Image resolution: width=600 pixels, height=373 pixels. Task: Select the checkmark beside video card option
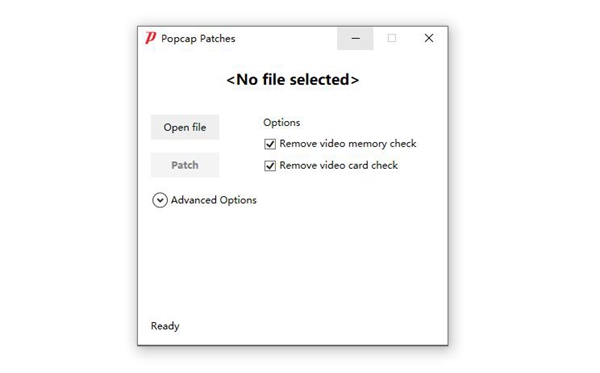pyautogui.click(x=270, y=166)
